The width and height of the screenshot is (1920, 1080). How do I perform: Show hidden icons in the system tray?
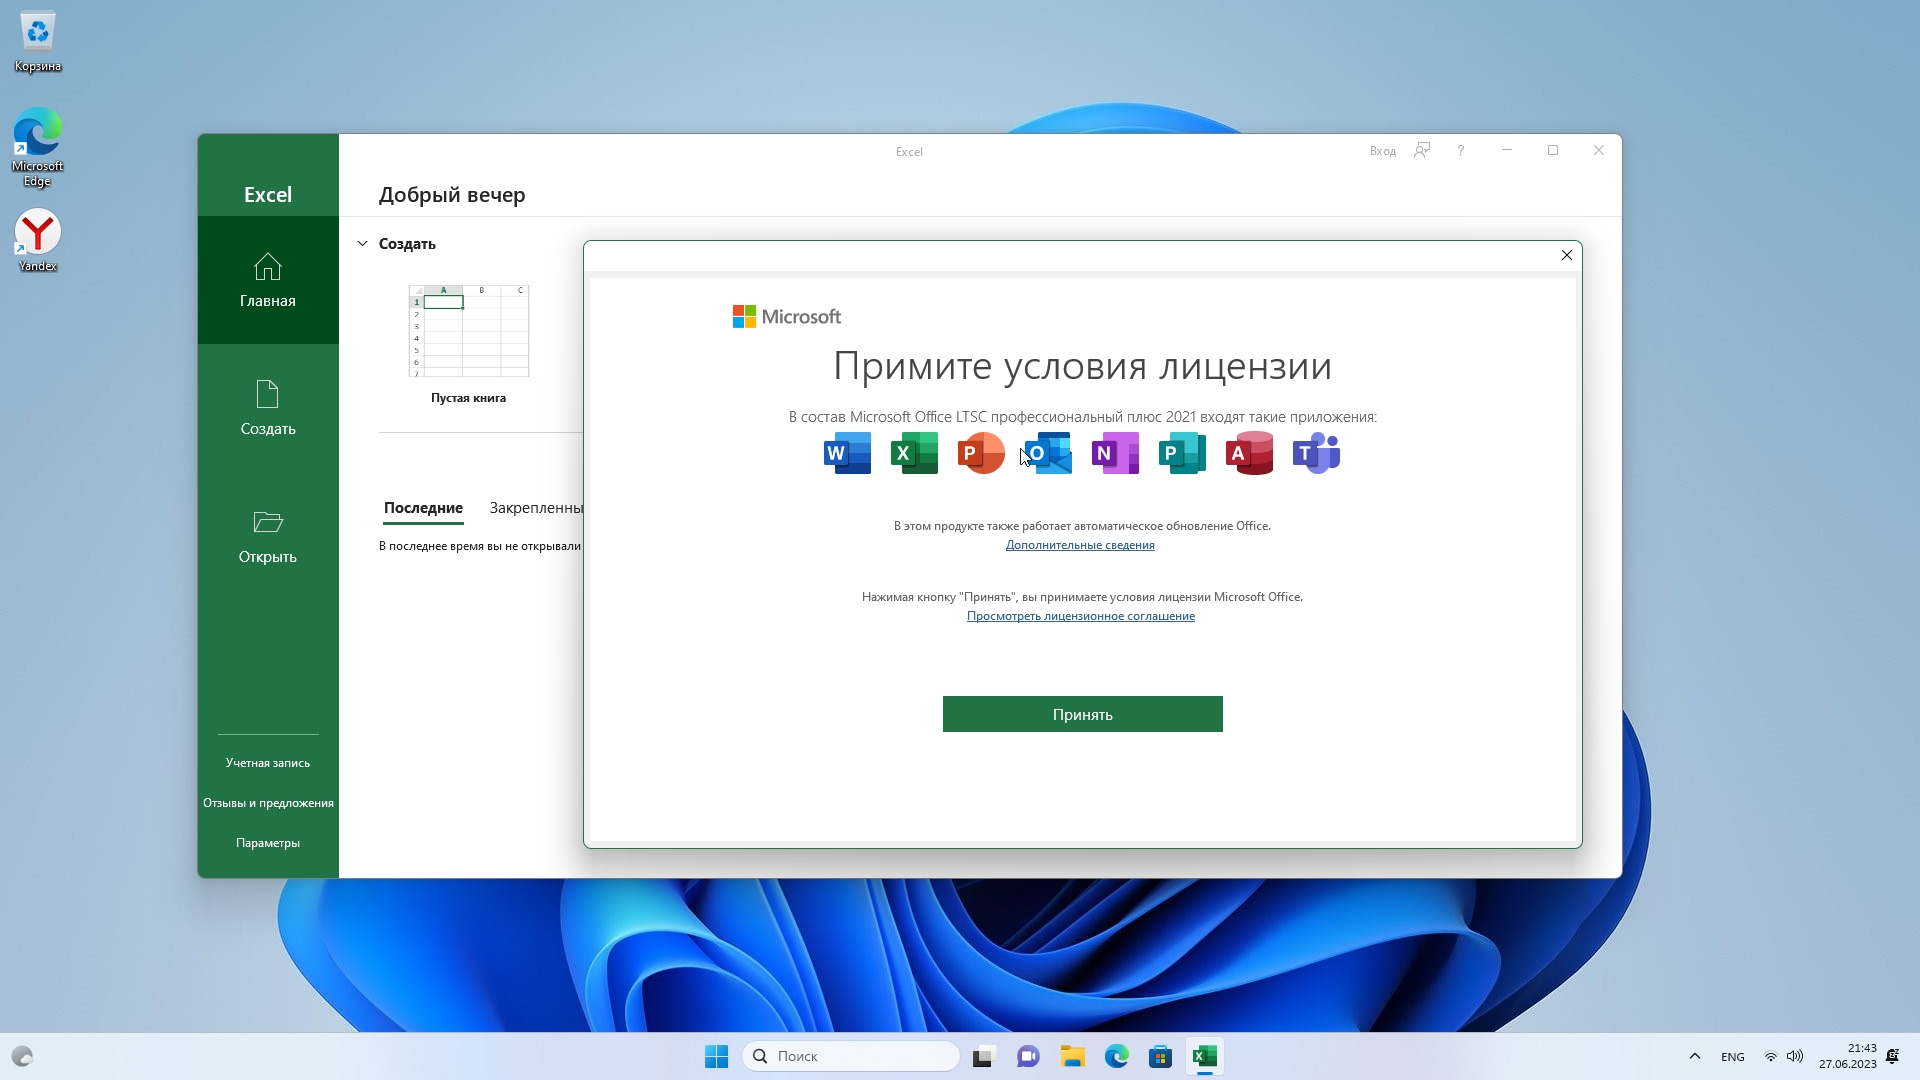(1694, 1056)
